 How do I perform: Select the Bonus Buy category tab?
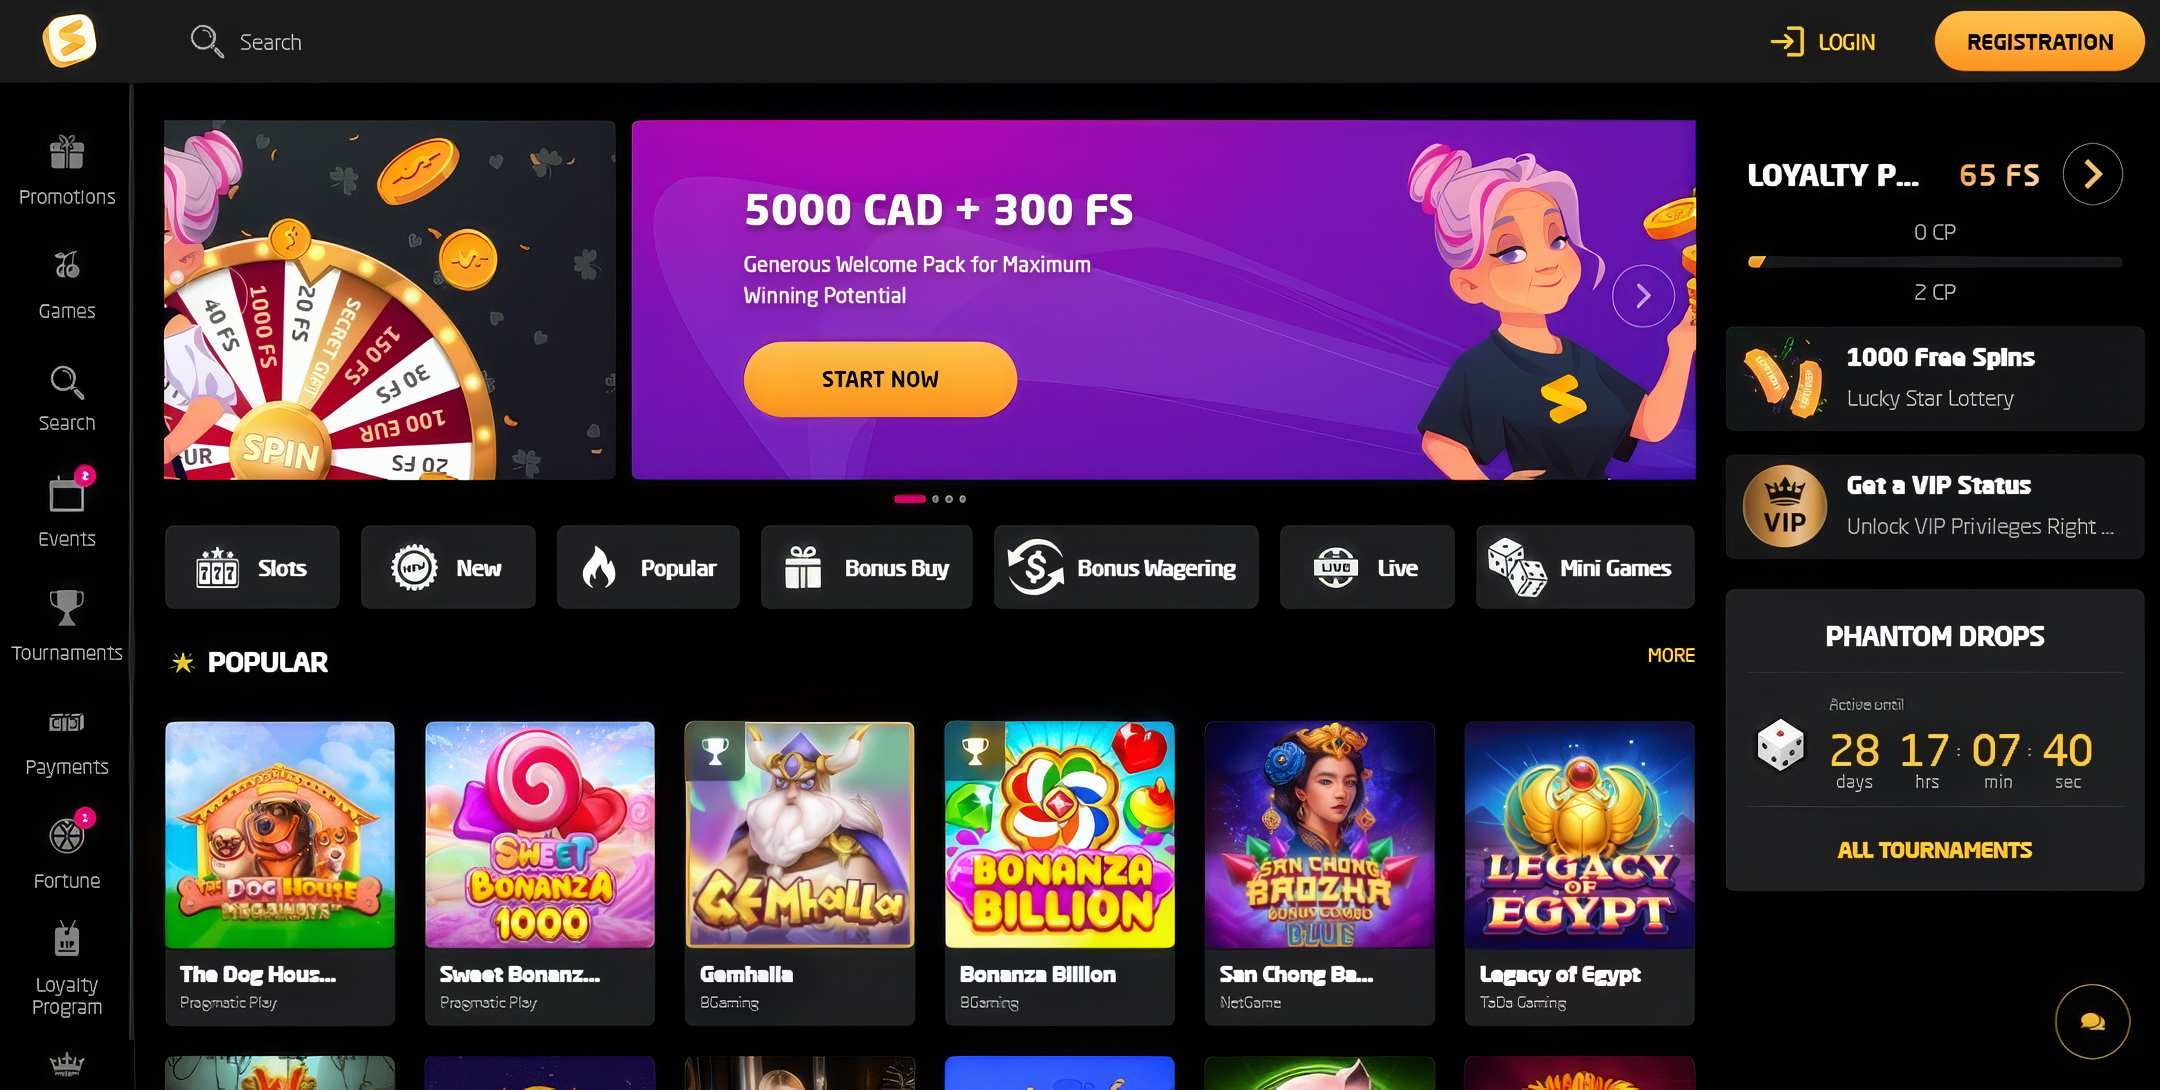pyautogui.click(x=866, y=567)
